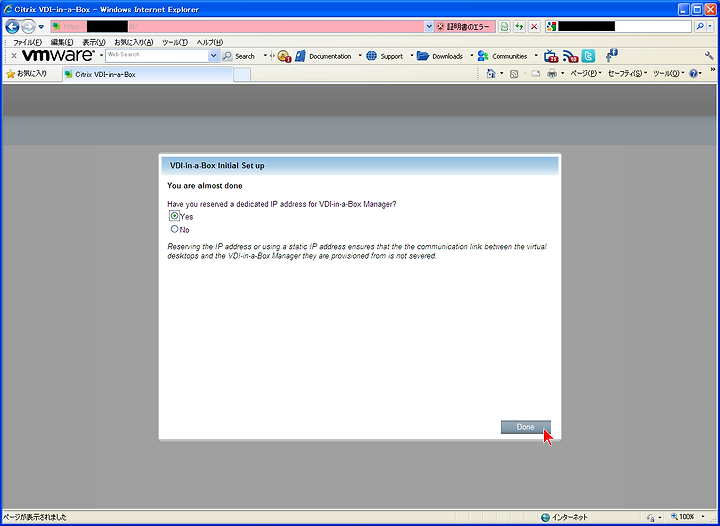Click the Twitter bird icon
720x526 pixels.
pyautogui.click(x=588, y=56)
